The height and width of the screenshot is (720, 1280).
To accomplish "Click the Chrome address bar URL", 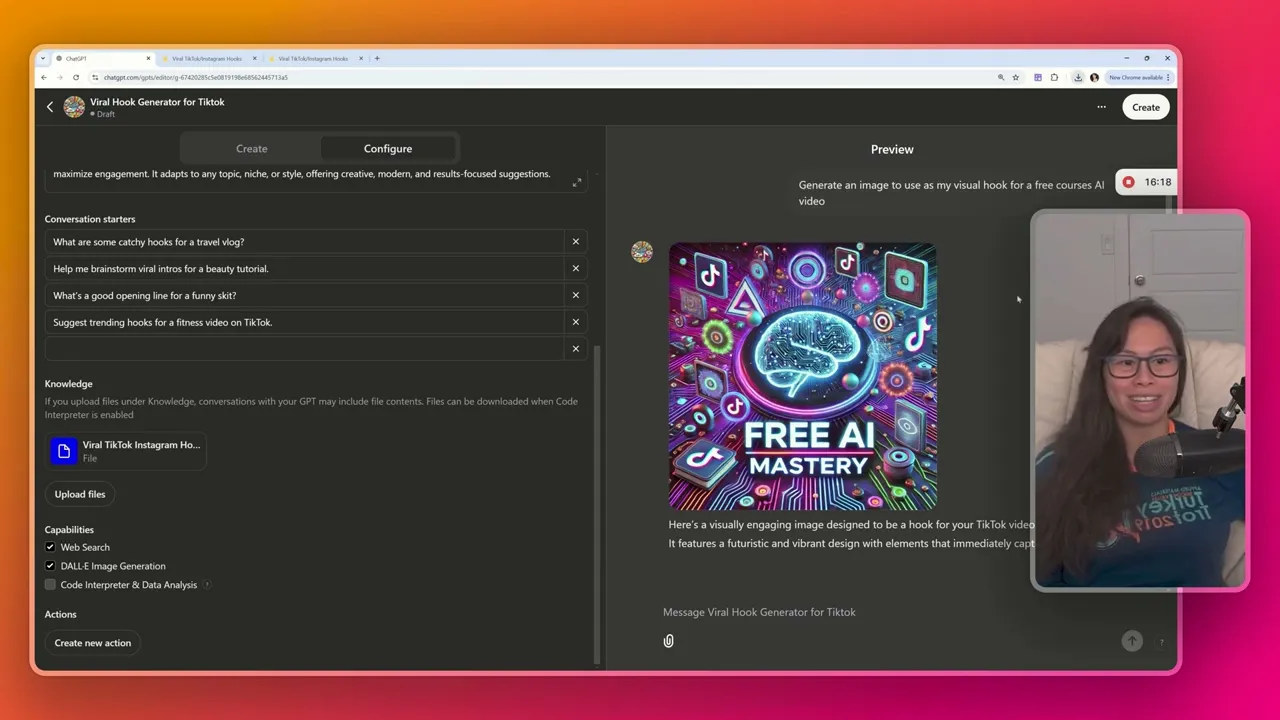I will pos(196,77).
